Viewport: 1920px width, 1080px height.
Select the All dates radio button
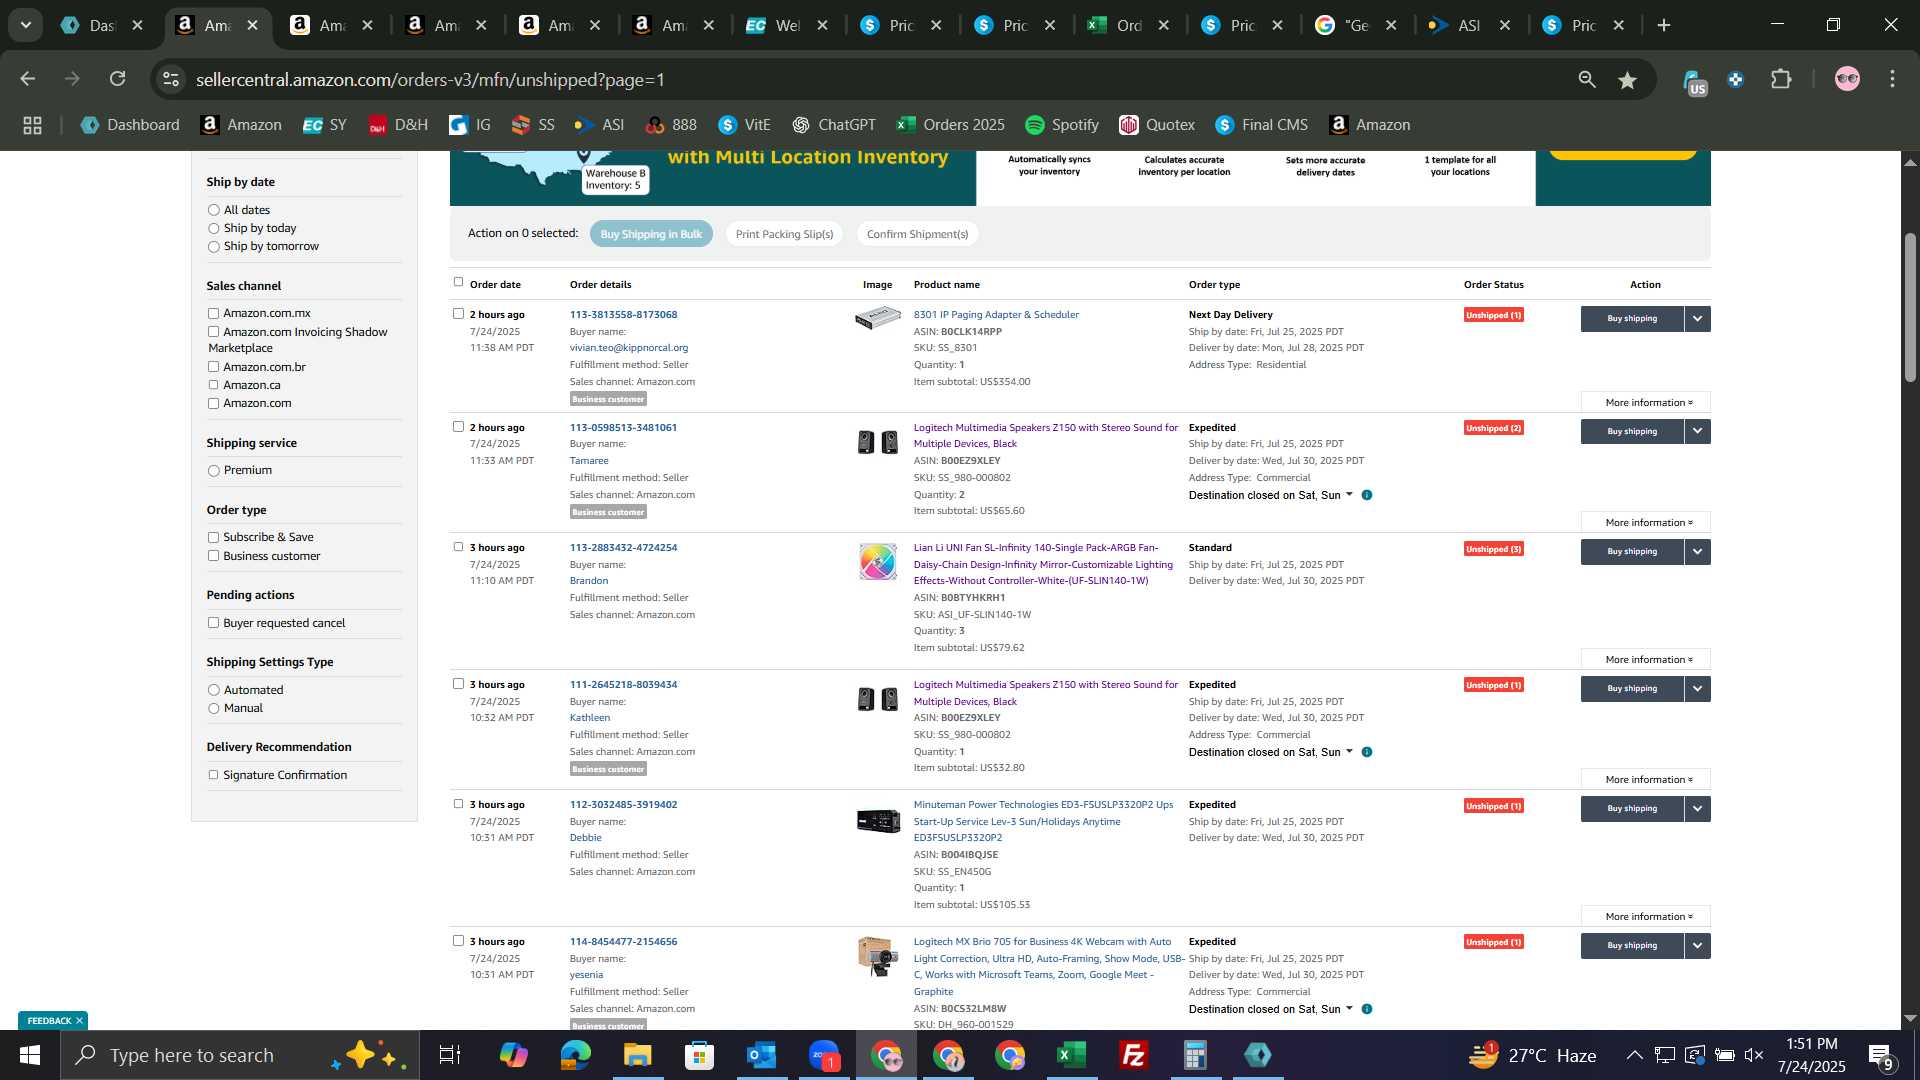click(213, 210)
